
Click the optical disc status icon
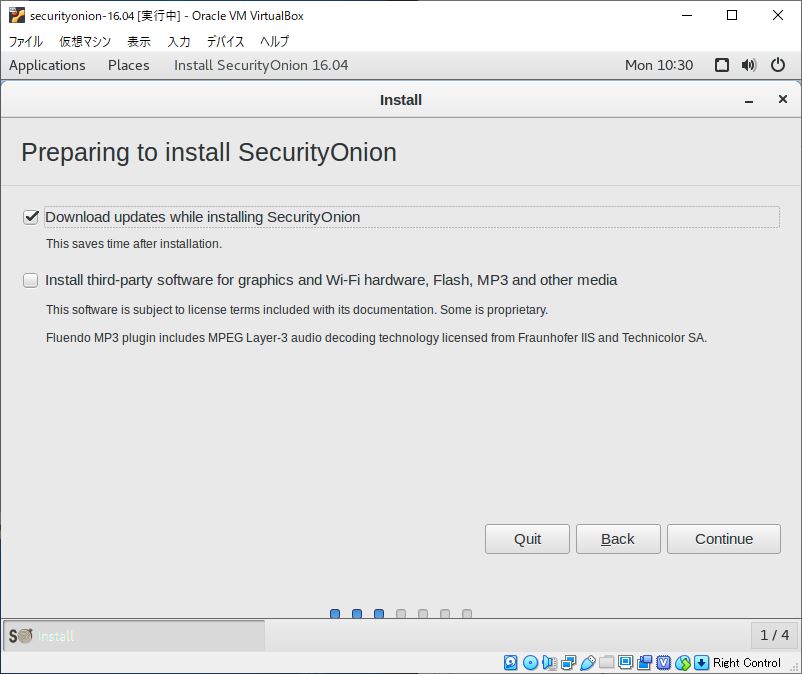(x=530, y=663)
